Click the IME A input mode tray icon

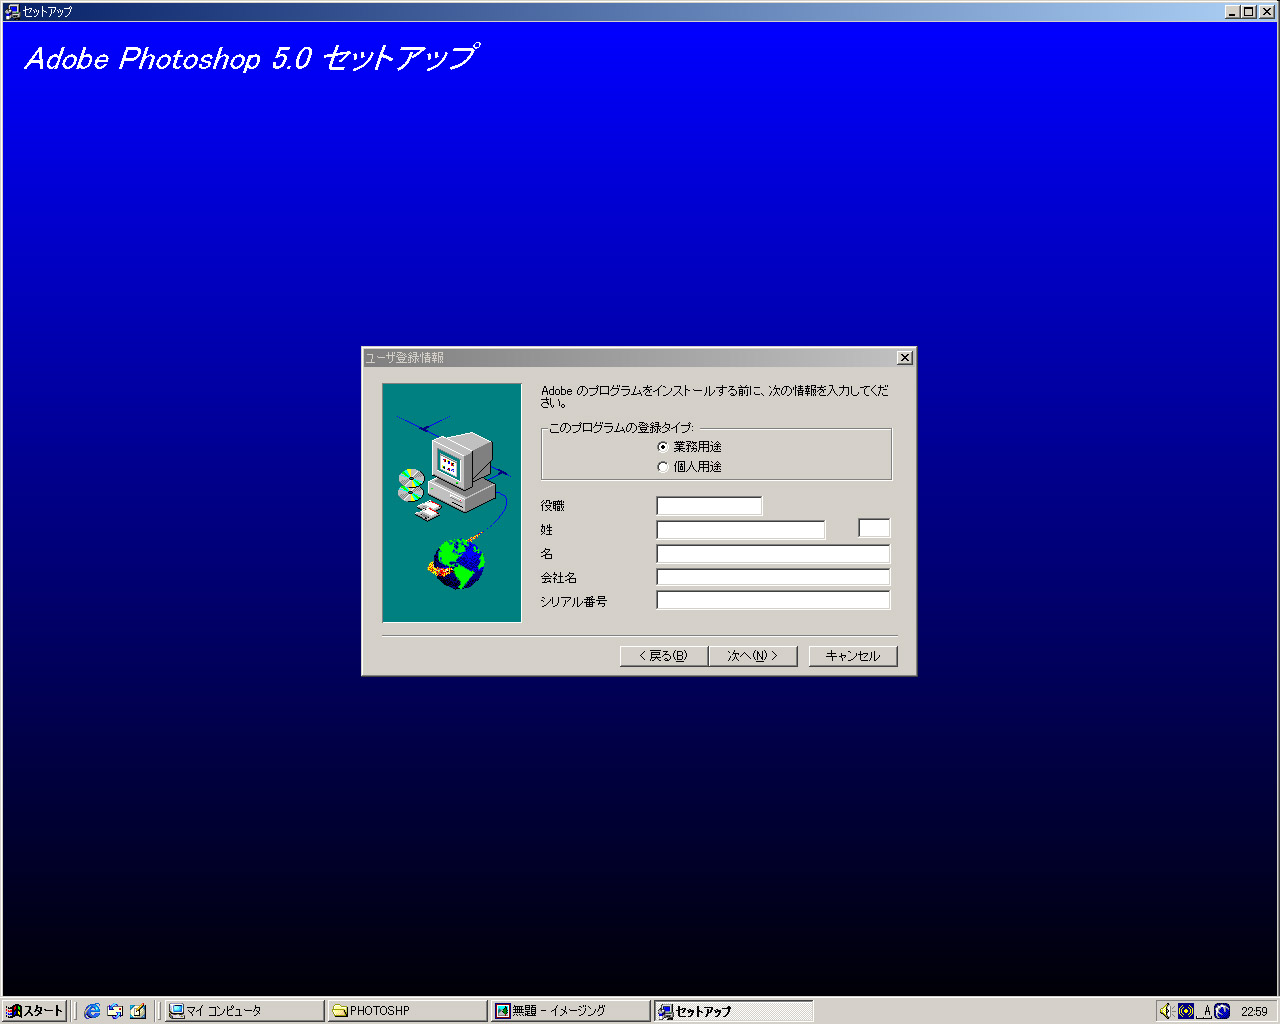(x=1204, y=1011)
